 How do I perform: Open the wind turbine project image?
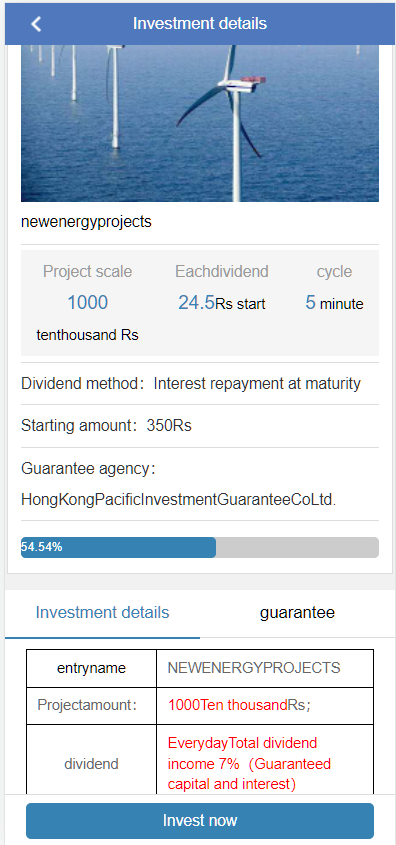click(200, 123)
